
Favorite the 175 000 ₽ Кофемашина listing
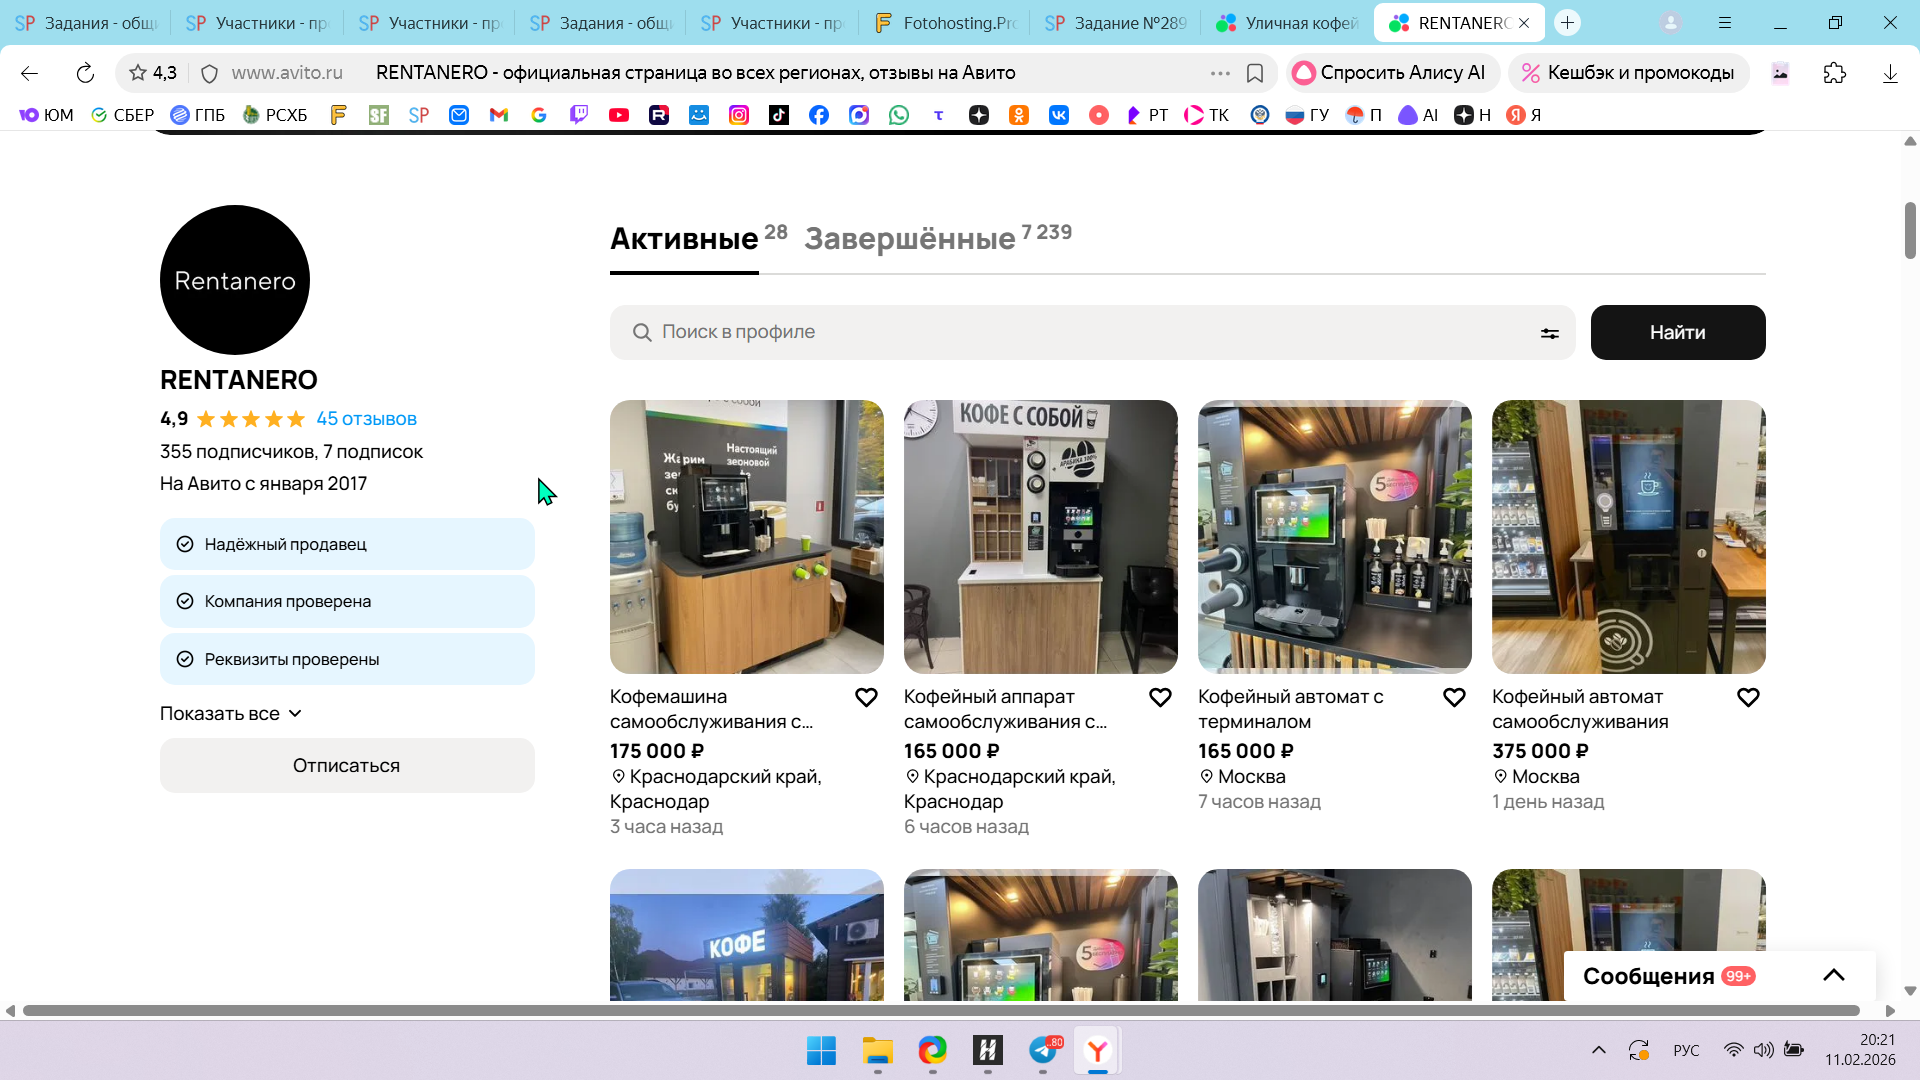[866, 697]
